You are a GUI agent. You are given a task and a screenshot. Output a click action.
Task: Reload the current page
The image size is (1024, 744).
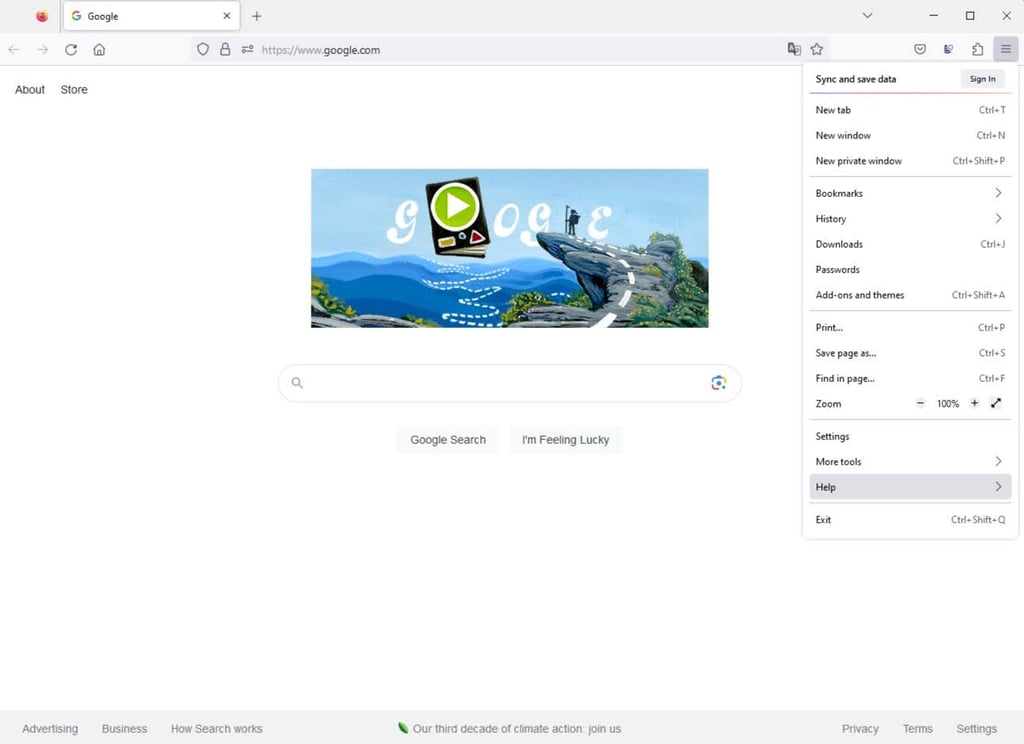[x=71, y=50]
